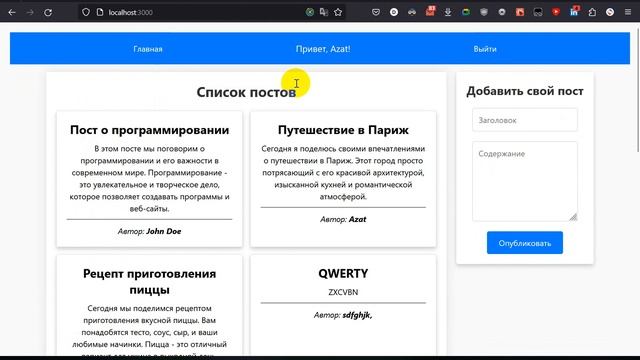
Task: Click the title Пост о программировании
Action: pos(149,130)
